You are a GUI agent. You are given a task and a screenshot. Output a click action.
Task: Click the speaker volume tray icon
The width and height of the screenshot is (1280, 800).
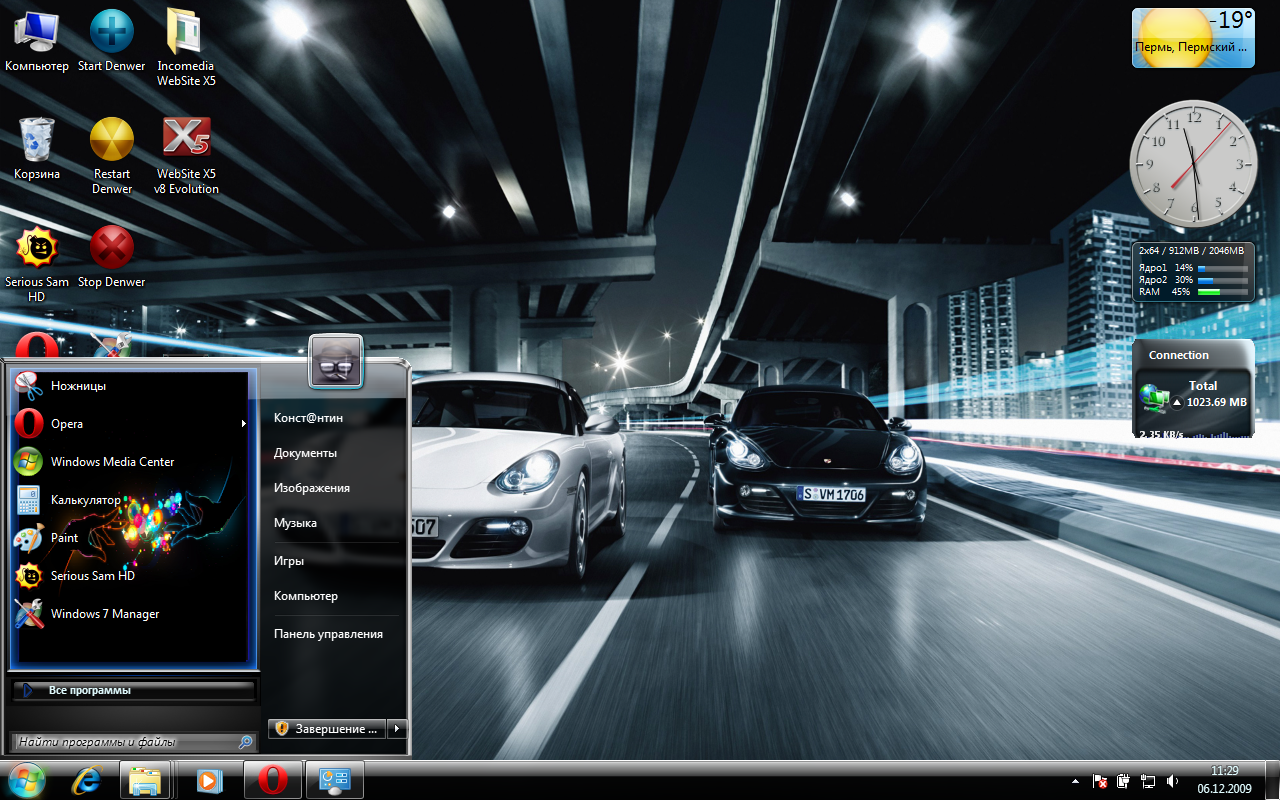(1171, 780)
